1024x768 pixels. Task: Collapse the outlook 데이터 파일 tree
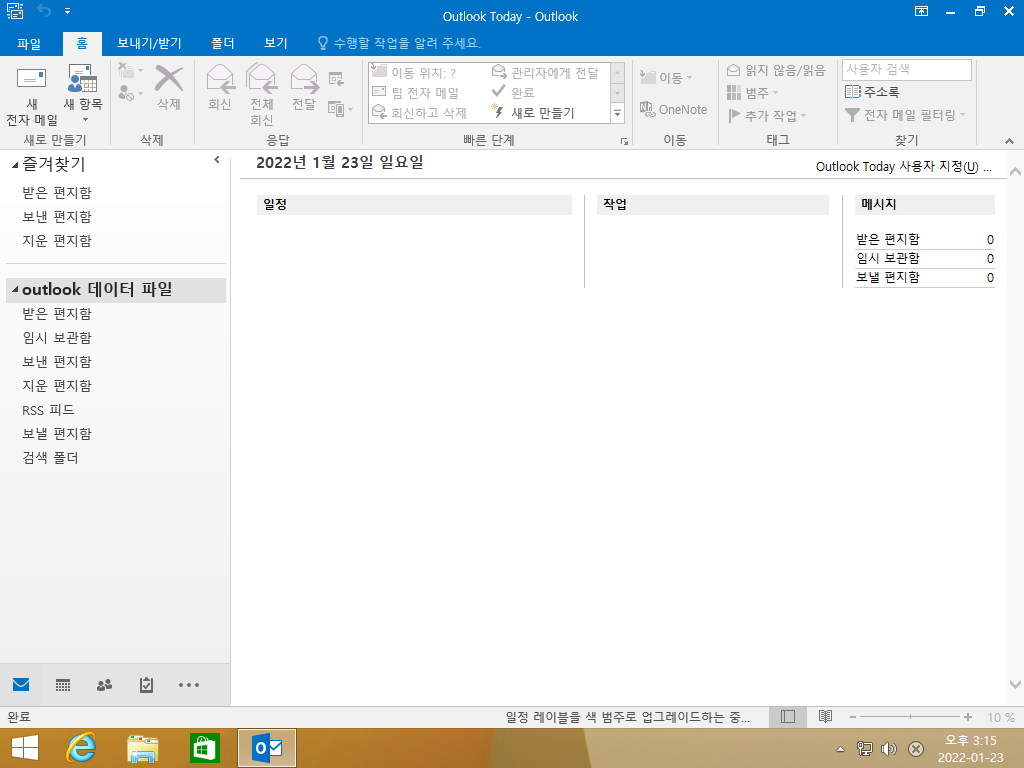[x=15, y=289]
